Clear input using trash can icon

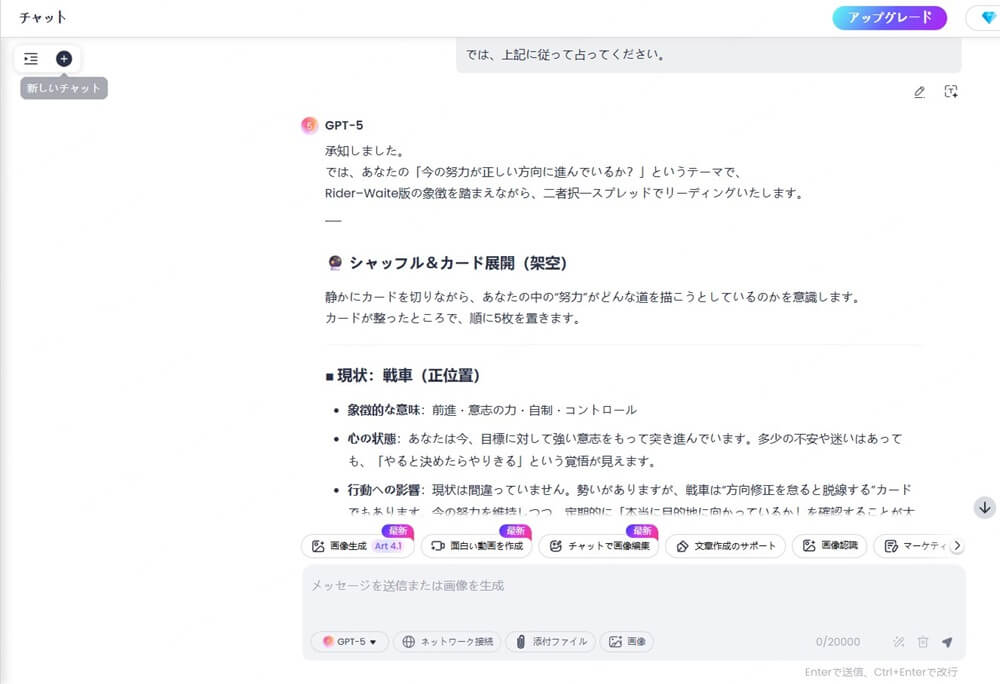(x=923, y=642)
